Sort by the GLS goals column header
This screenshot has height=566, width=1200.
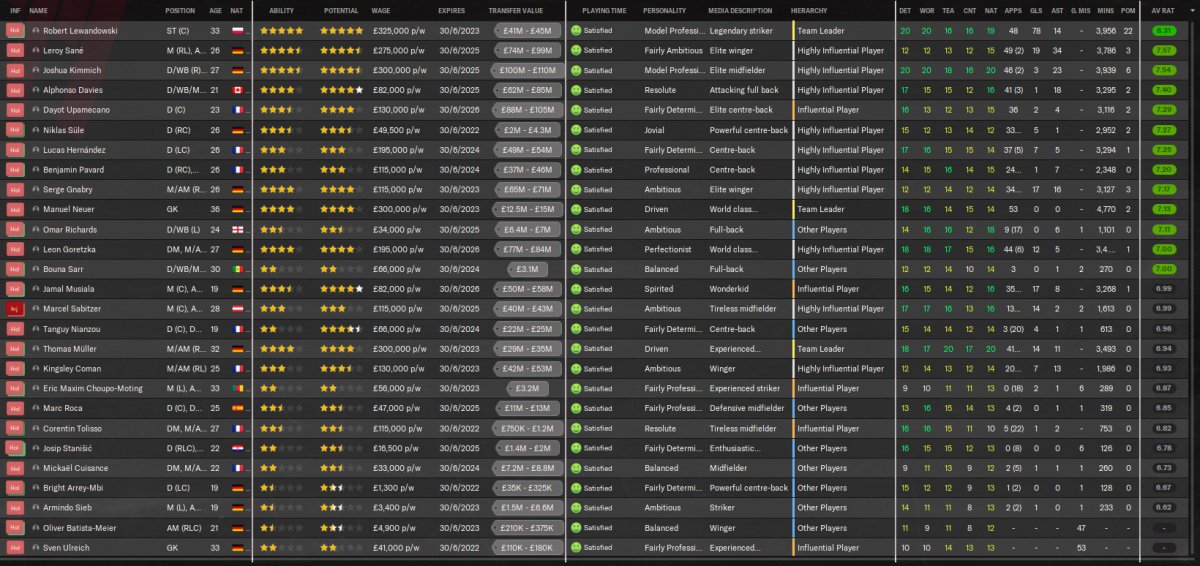[x=1038, y=10]
